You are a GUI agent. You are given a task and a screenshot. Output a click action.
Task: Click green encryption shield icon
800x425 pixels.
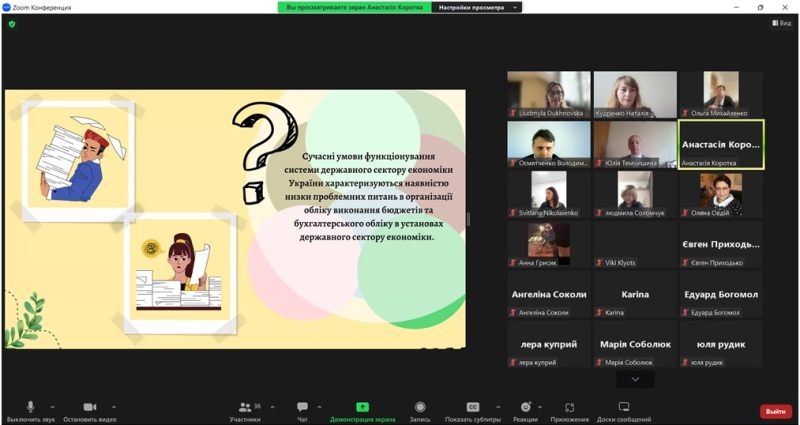12,24
